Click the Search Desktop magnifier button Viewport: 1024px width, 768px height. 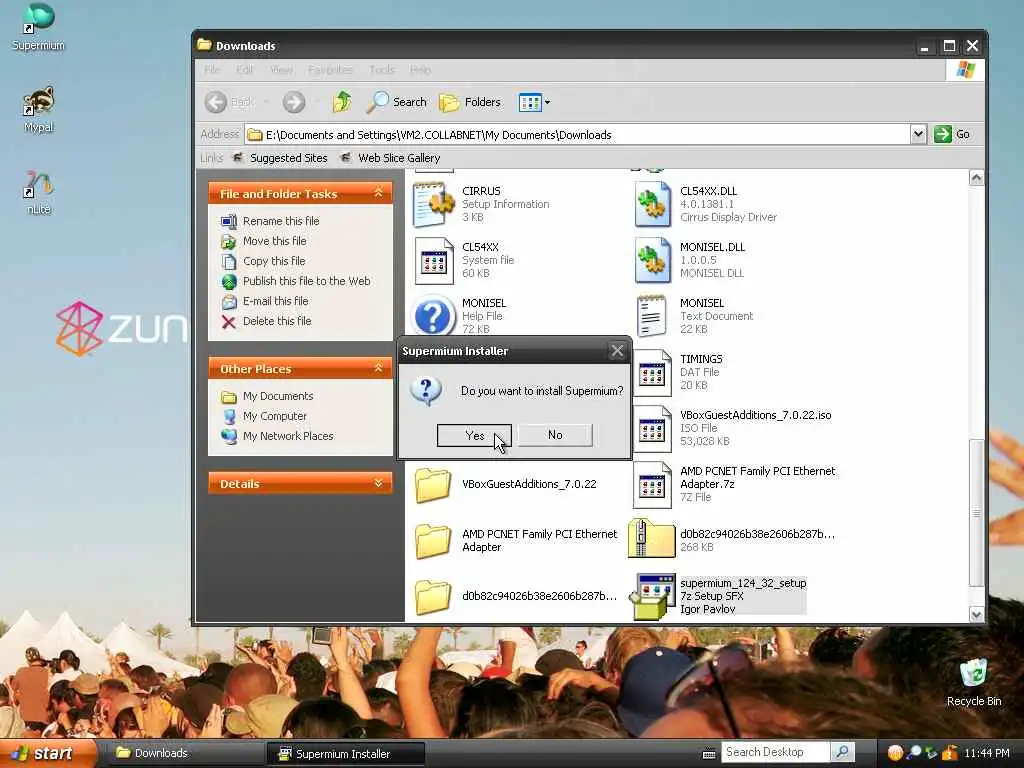[842, 752]
